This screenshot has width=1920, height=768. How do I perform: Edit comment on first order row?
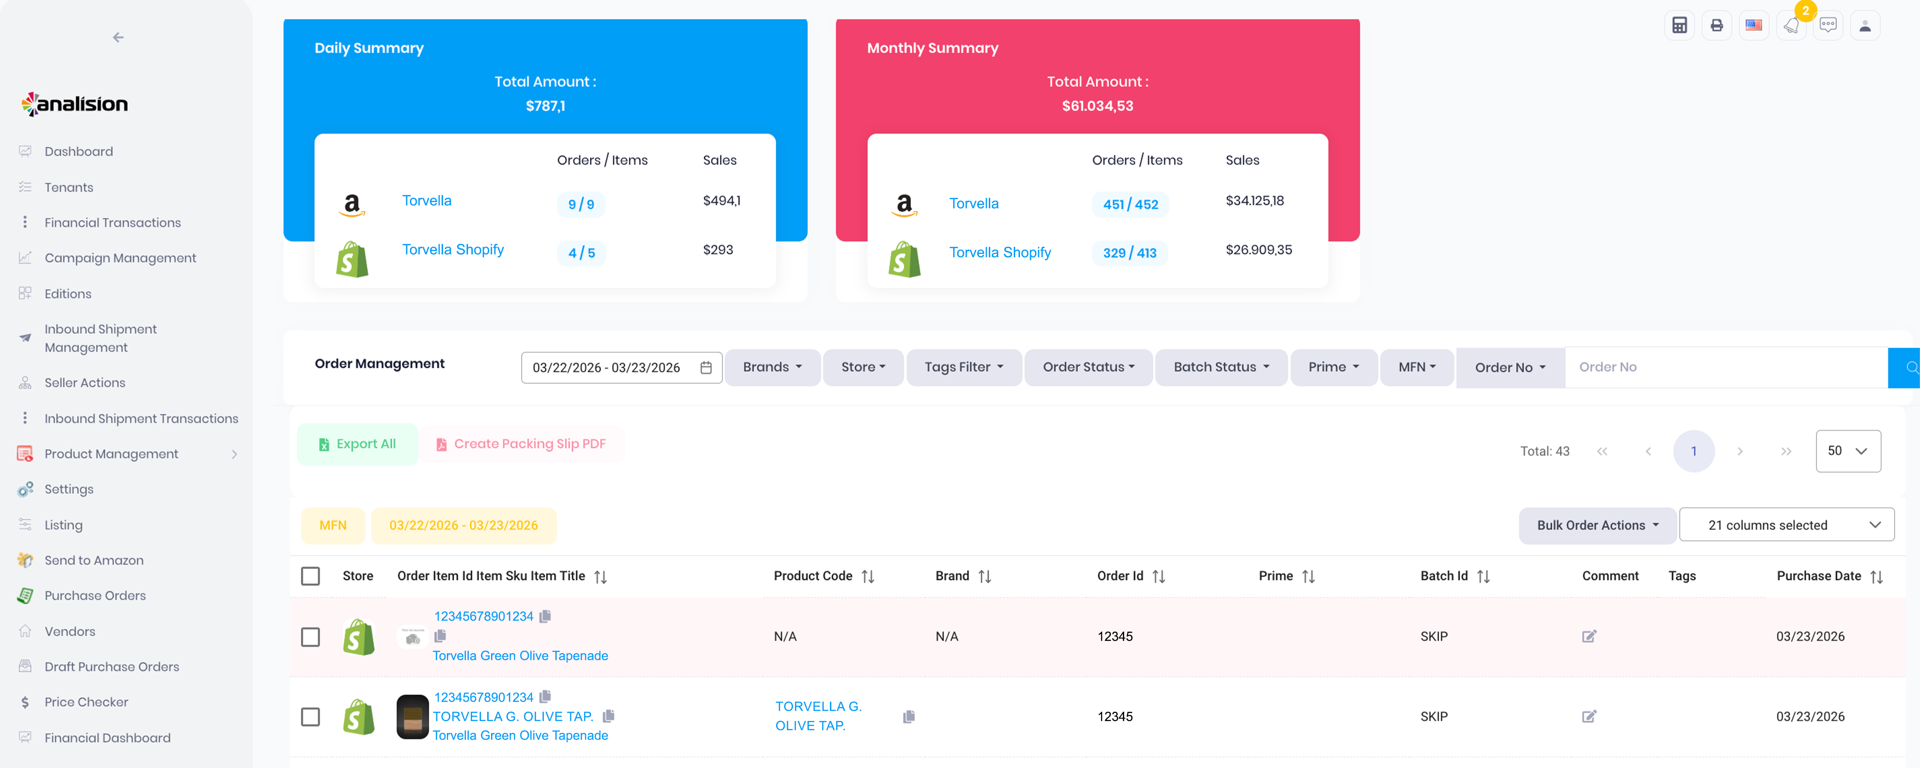coord(1589,636)
